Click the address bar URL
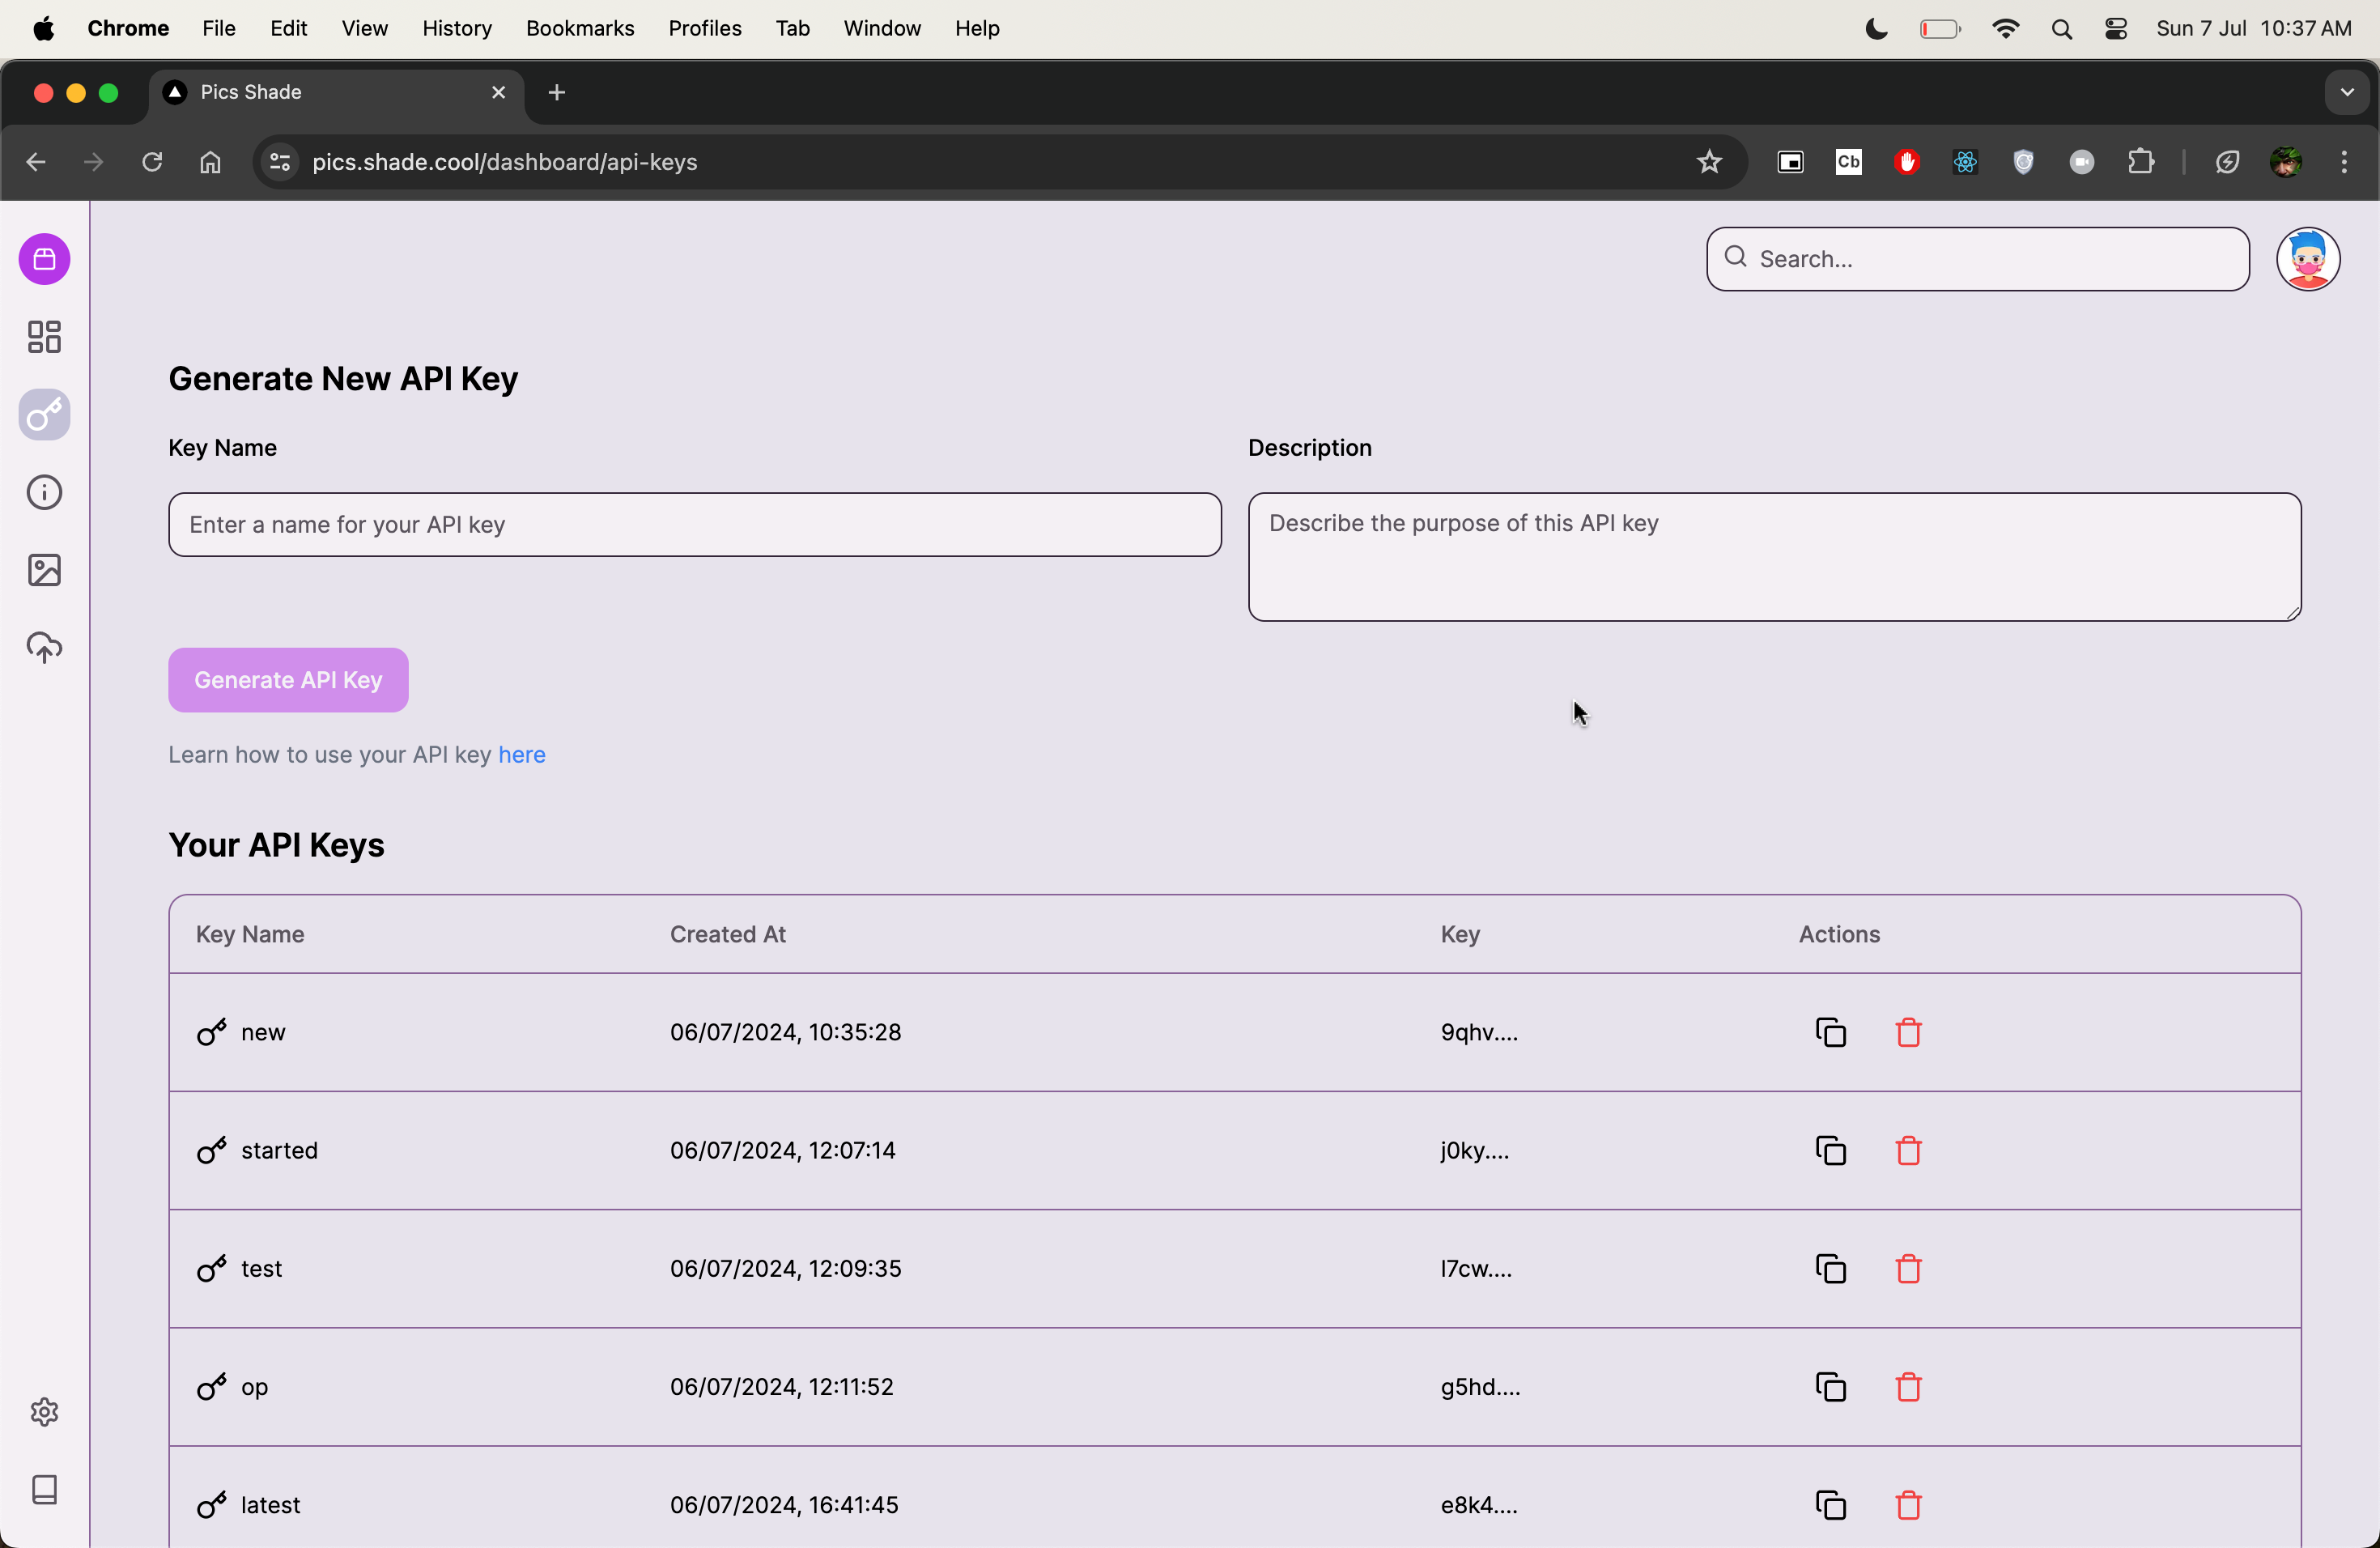 coord(505,162)
